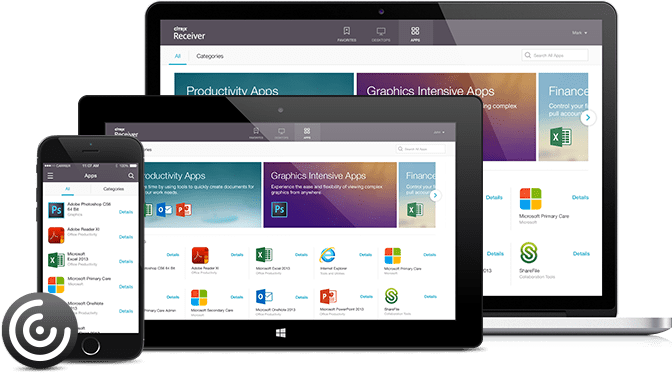This screenshot has width=672, height=373.
Task: Switch to the All tab on the laptop
Action: tap(177, 56)
